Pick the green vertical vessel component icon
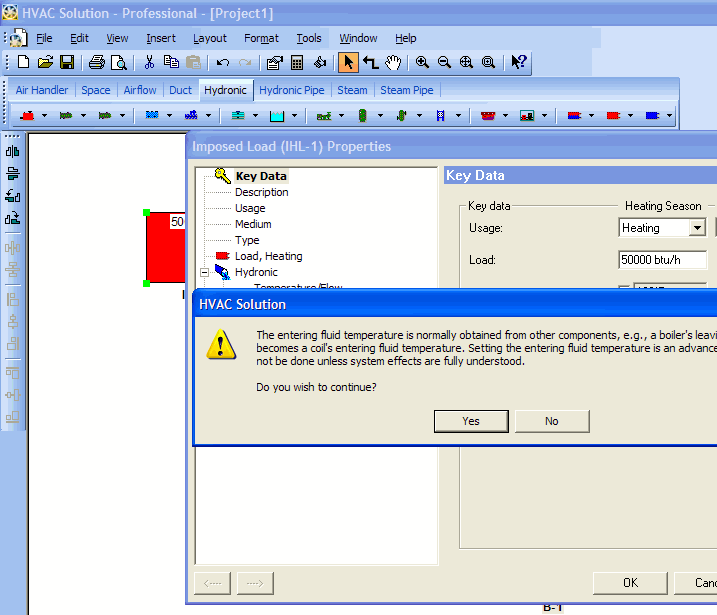The width and height of the screenshot is (717, 615). (362, 116)
